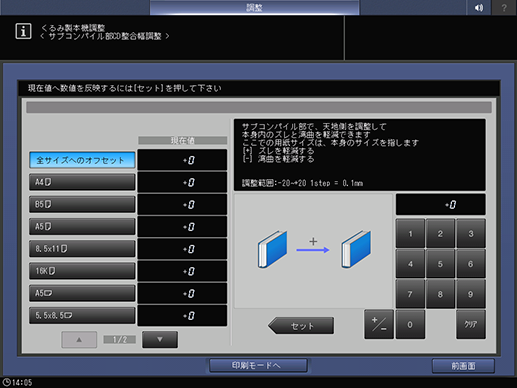
Task: Click the current value next to 16K
Action: click(182, 271)
